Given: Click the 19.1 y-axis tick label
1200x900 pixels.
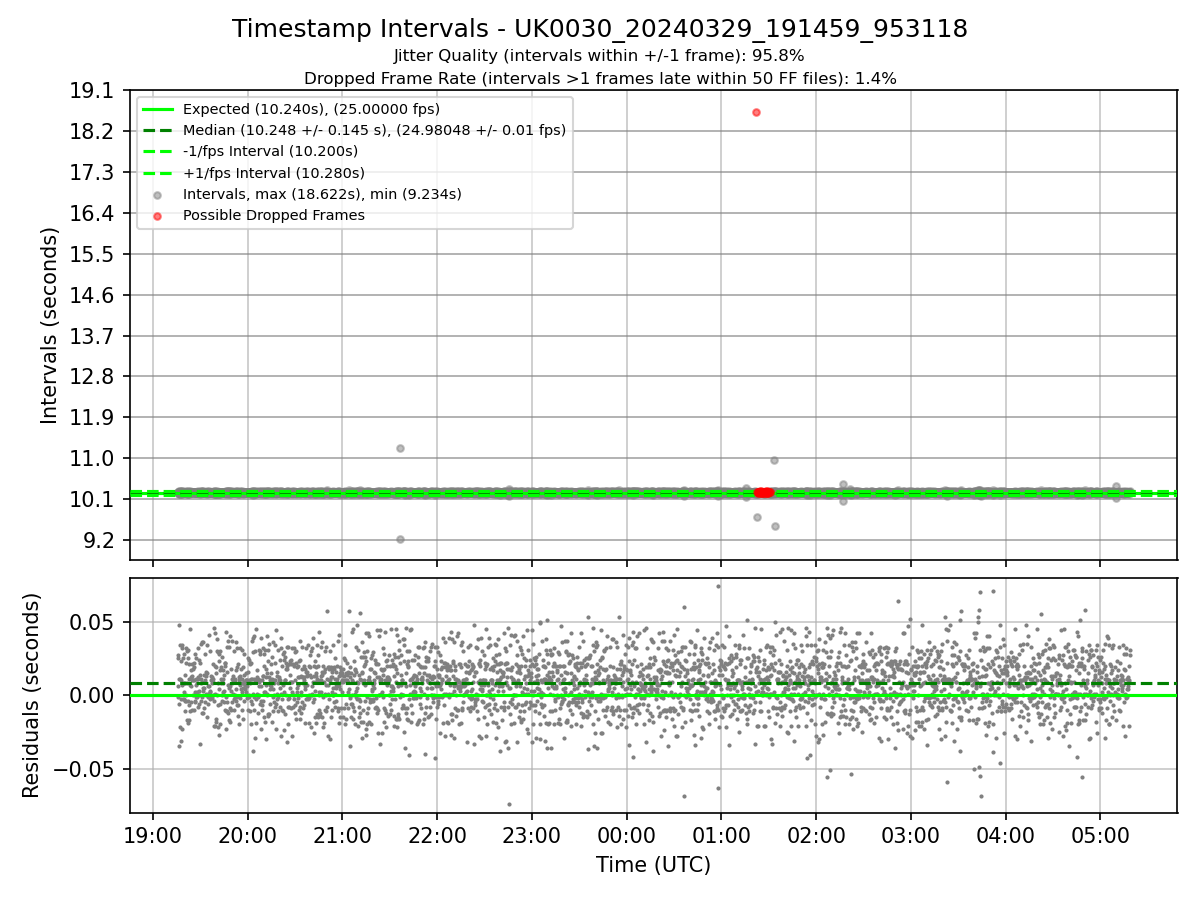Looking at the screenshot, I should click(93, 91).
